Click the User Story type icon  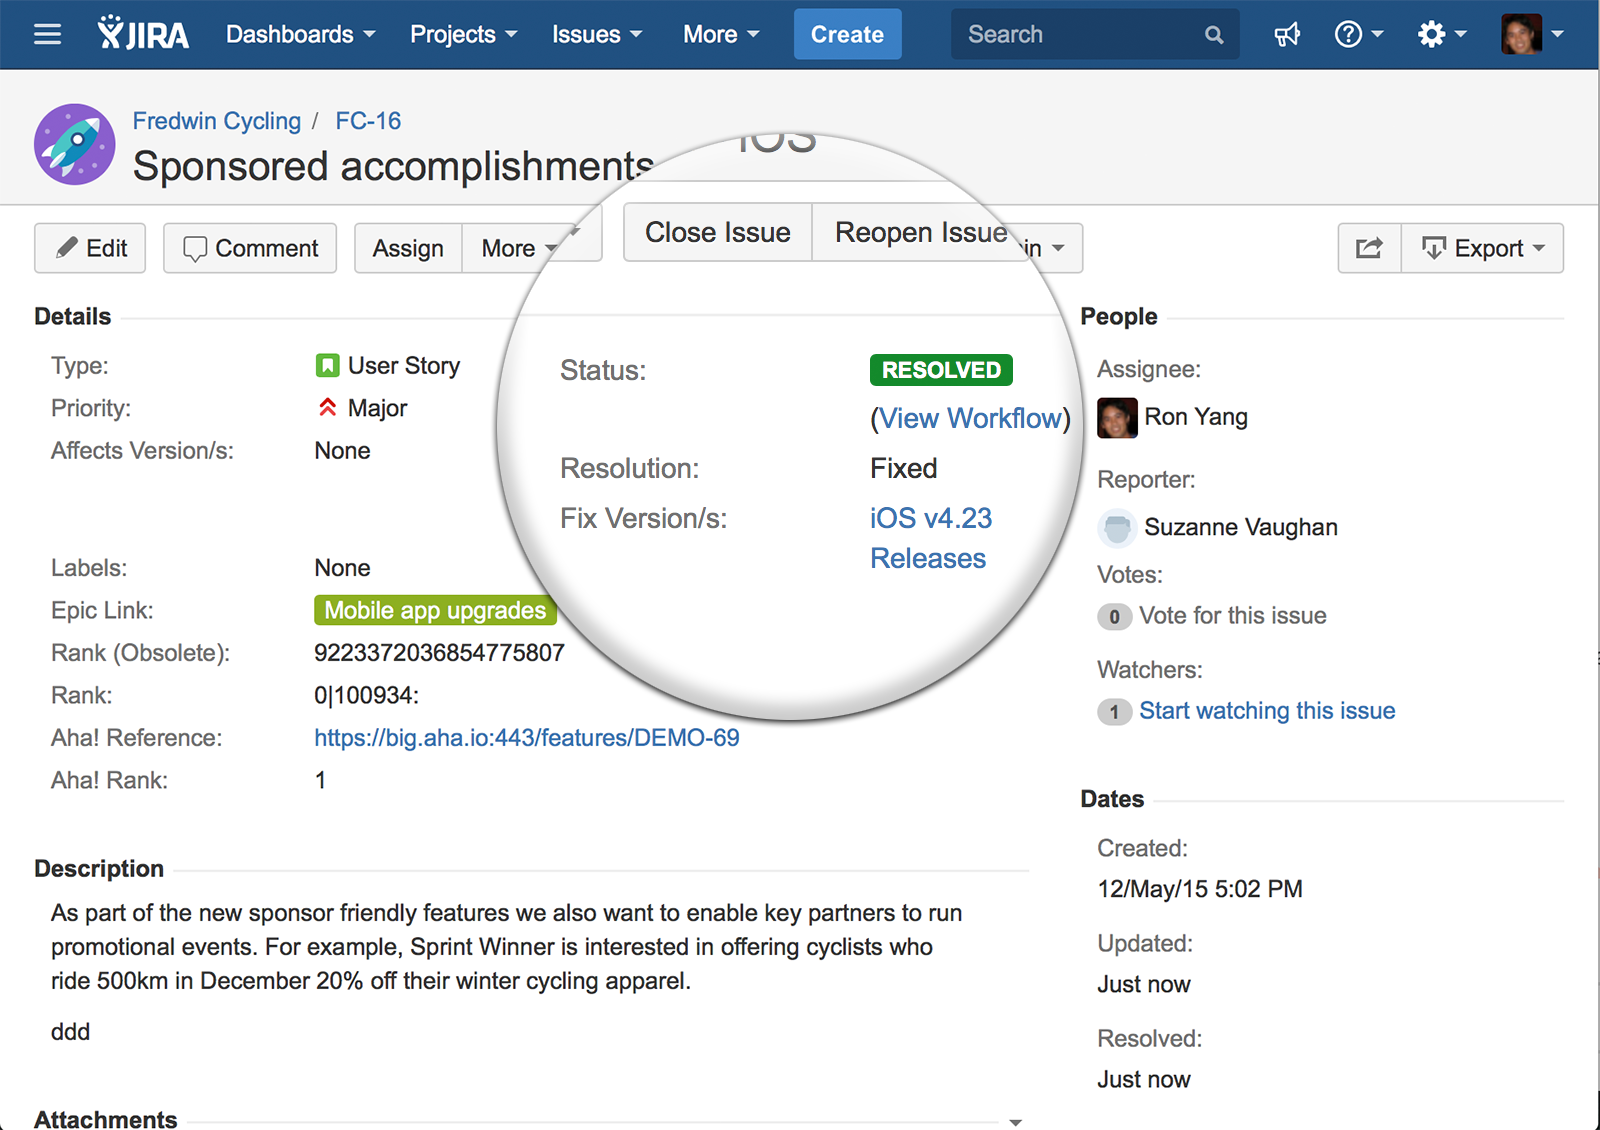click(x=327, y=366)
